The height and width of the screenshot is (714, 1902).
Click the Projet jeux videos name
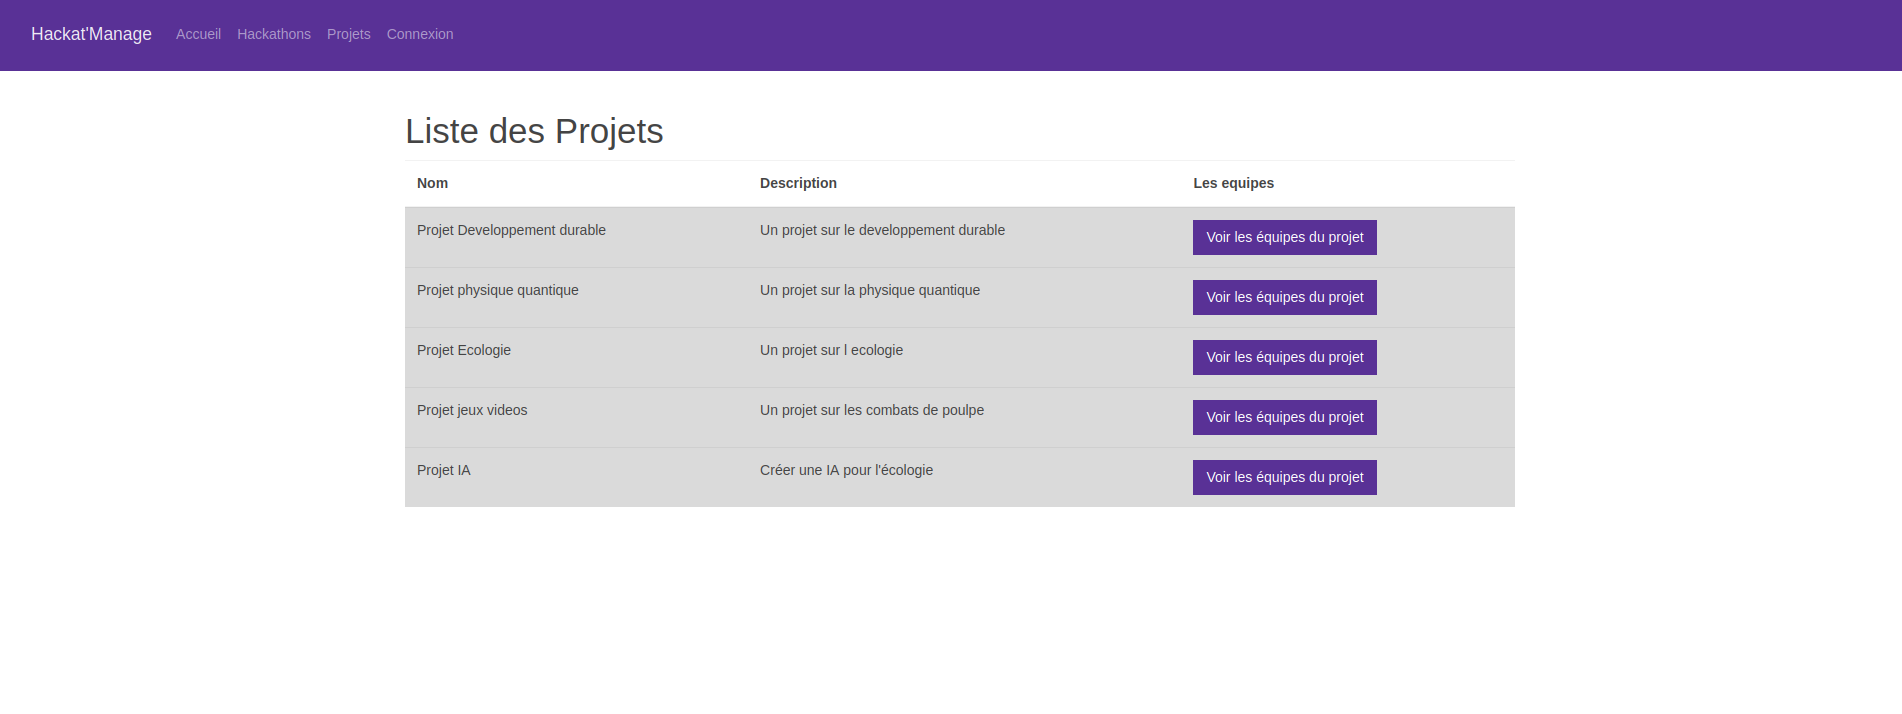click(472, 410)
